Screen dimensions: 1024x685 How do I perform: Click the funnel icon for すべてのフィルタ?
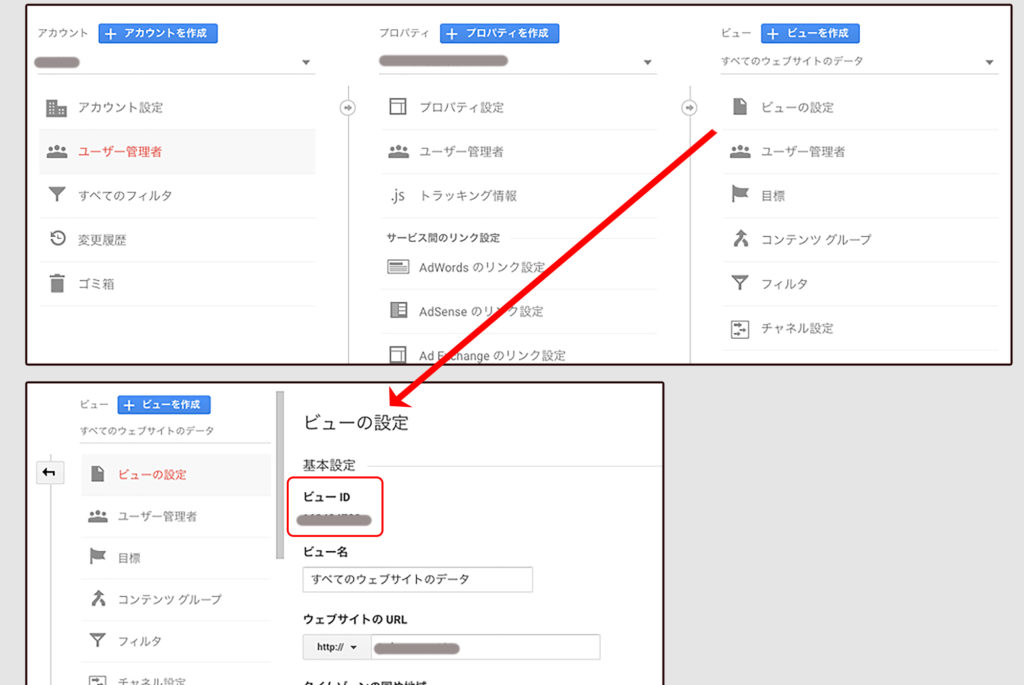(57, 195)
